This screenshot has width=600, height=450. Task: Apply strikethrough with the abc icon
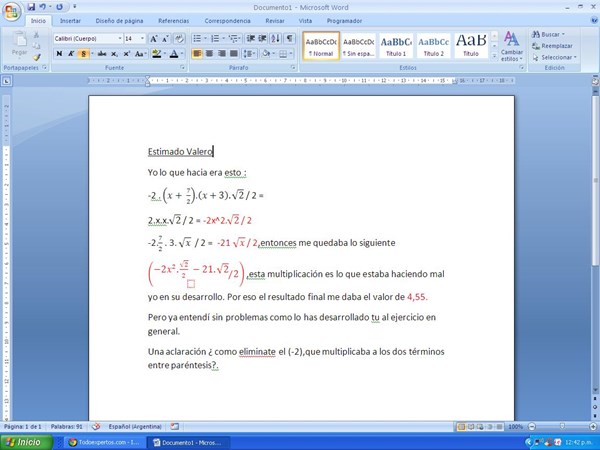coord(102,54)
